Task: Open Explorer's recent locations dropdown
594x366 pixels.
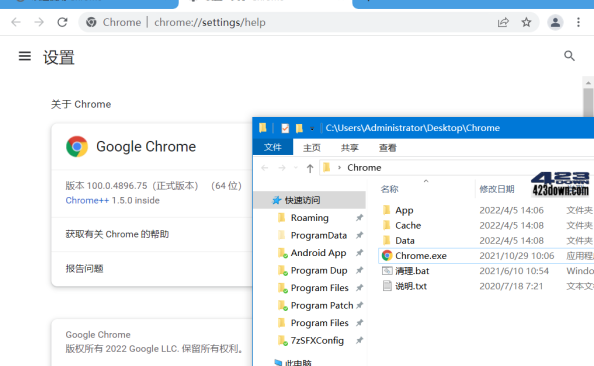Action: (296, 168)
